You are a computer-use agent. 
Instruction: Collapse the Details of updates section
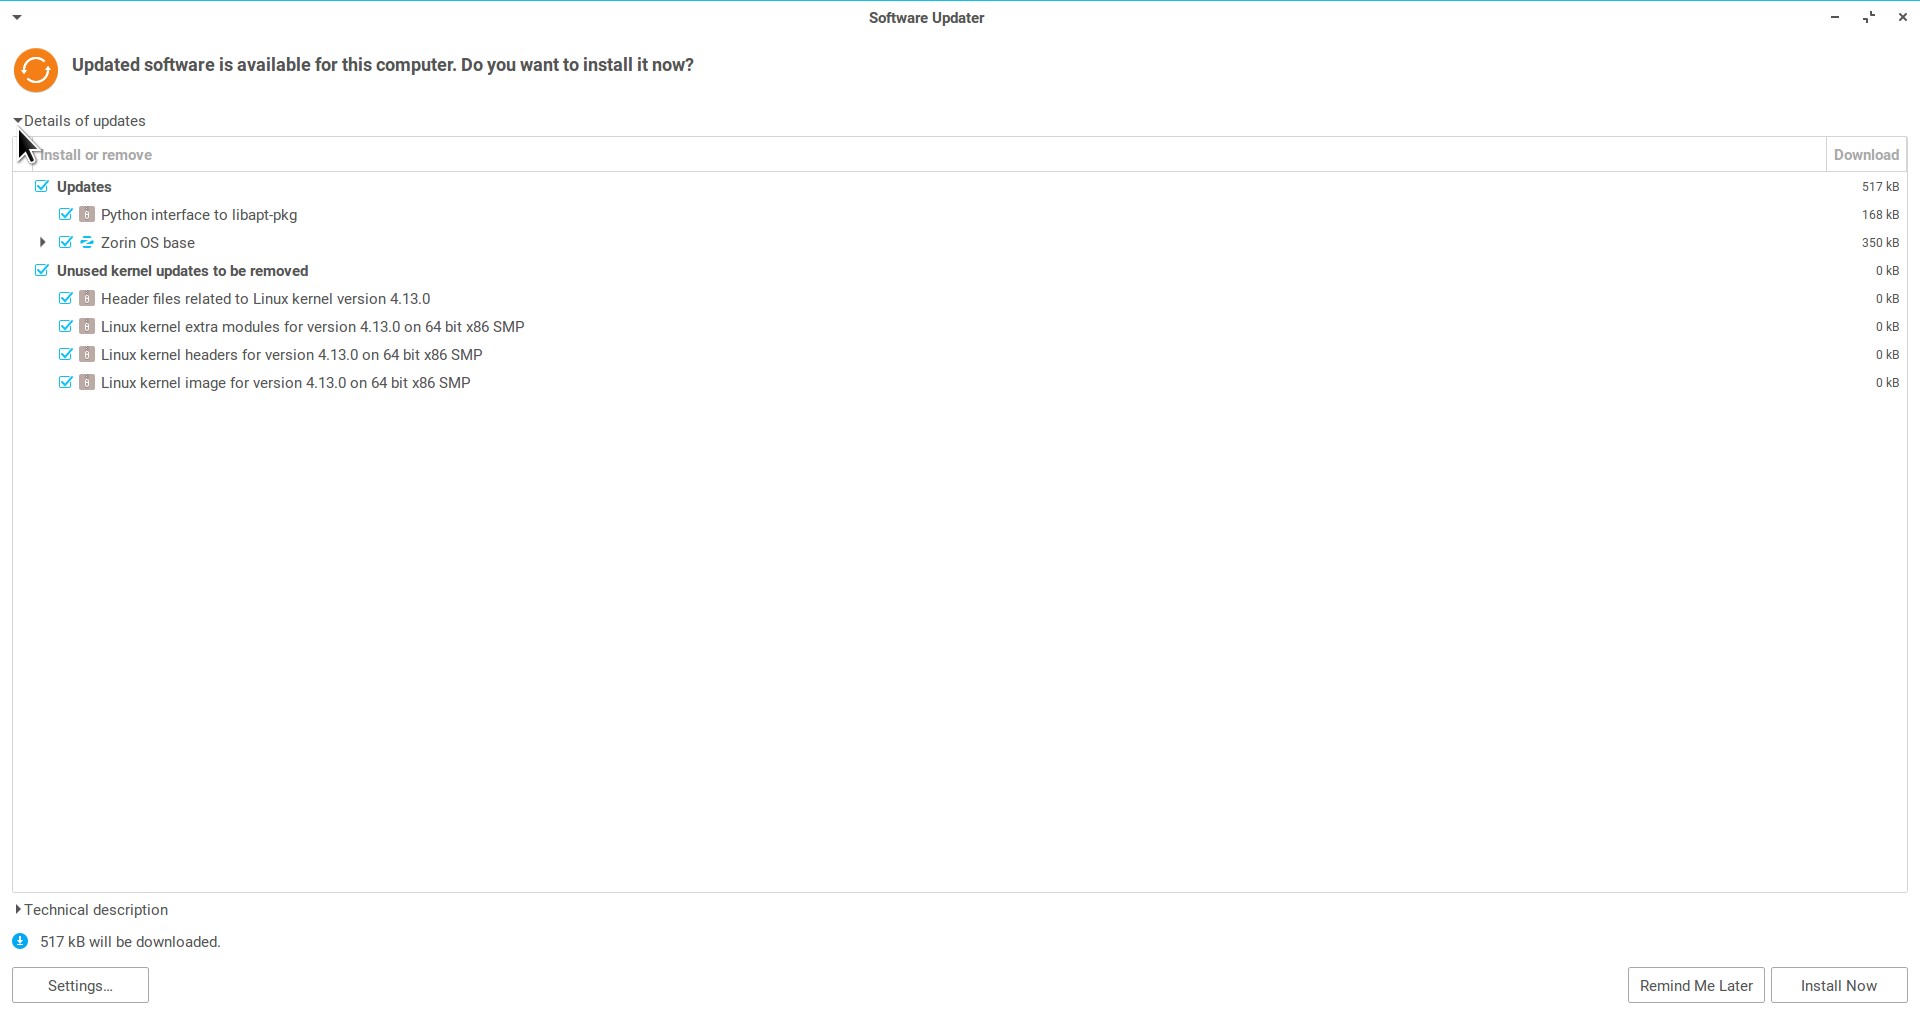point(18,121)
